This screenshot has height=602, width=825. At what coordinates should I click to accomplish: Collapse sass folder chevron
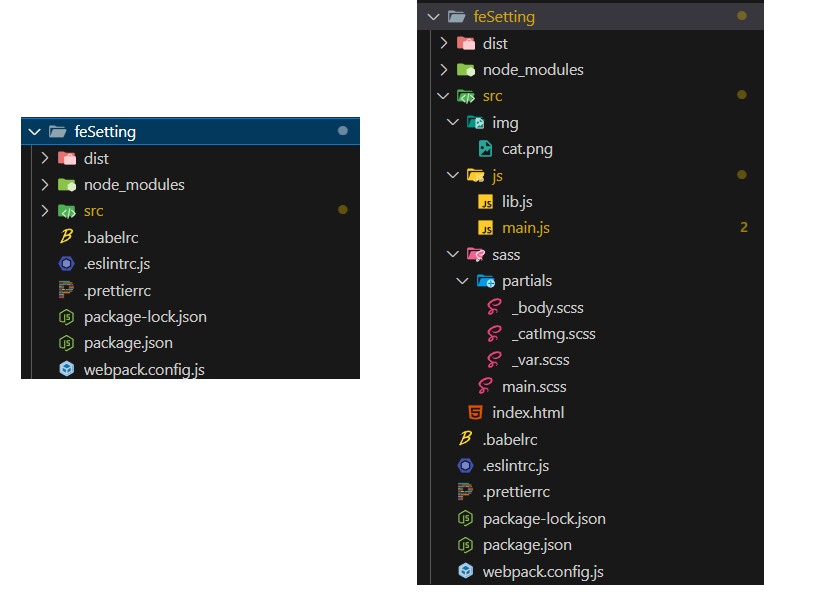(452, 254)
